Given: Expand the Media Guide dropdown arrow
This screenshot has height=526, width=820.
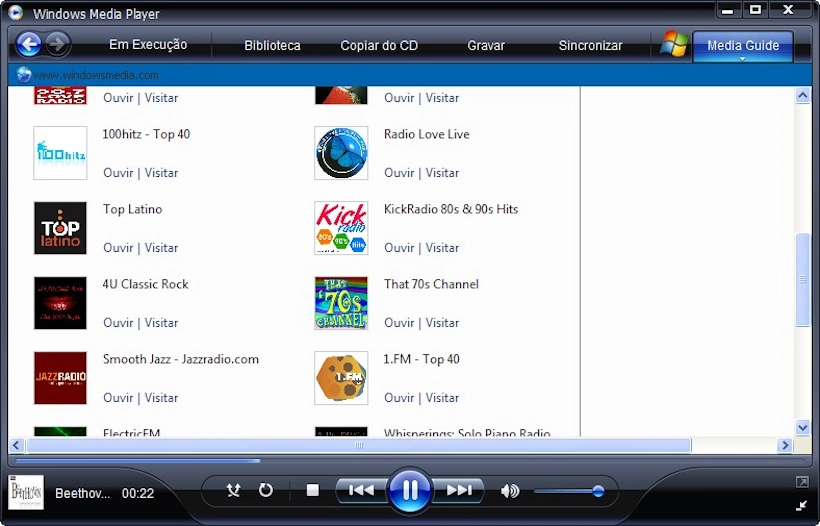Looking at the screenshot, I should pos(742,59).
